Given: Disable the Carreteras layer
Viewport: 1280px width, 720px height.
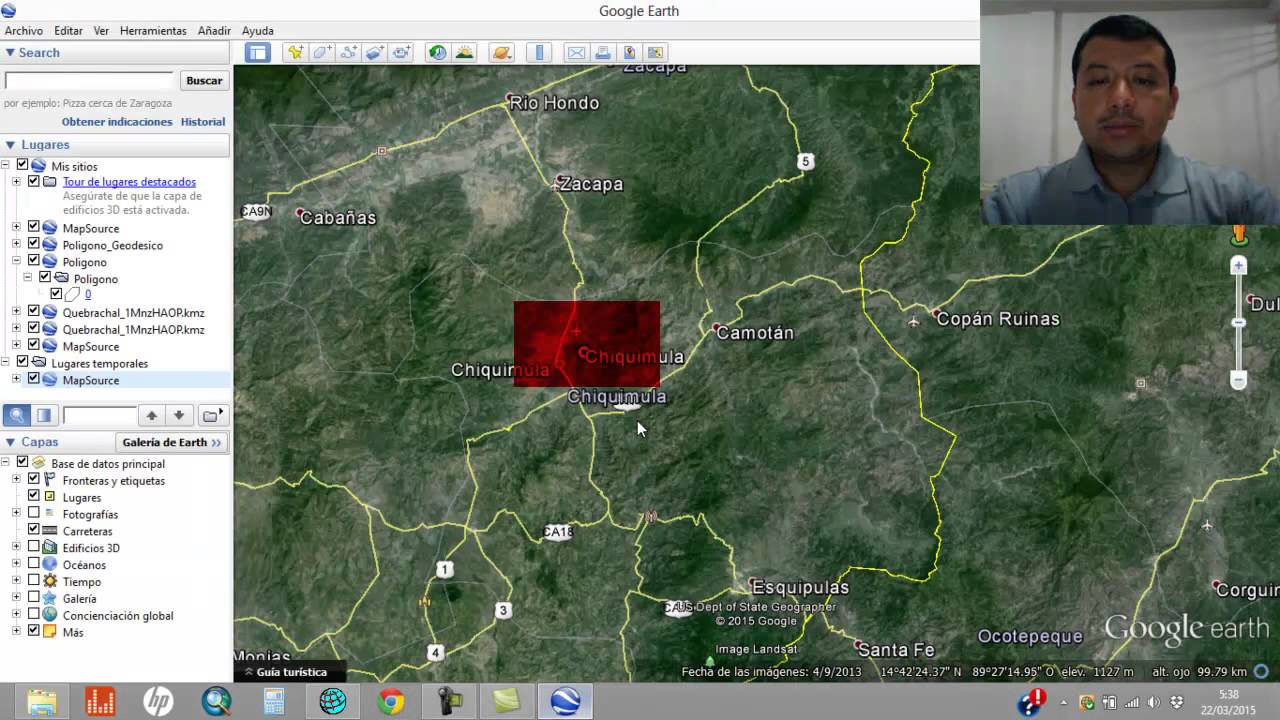Looking at the screenshot, I should [x=34, y=531].
